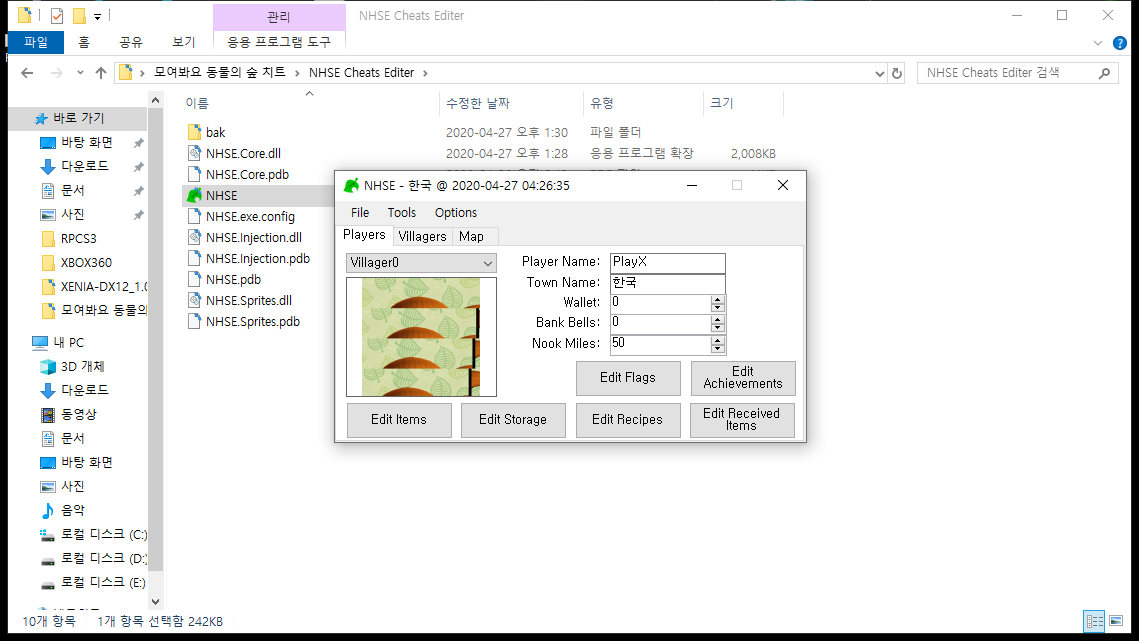Screen dimensions: 1139x641
Task: Open the Villager0 player dropdown
Action: pyautogui.click(x=421, y=263)
